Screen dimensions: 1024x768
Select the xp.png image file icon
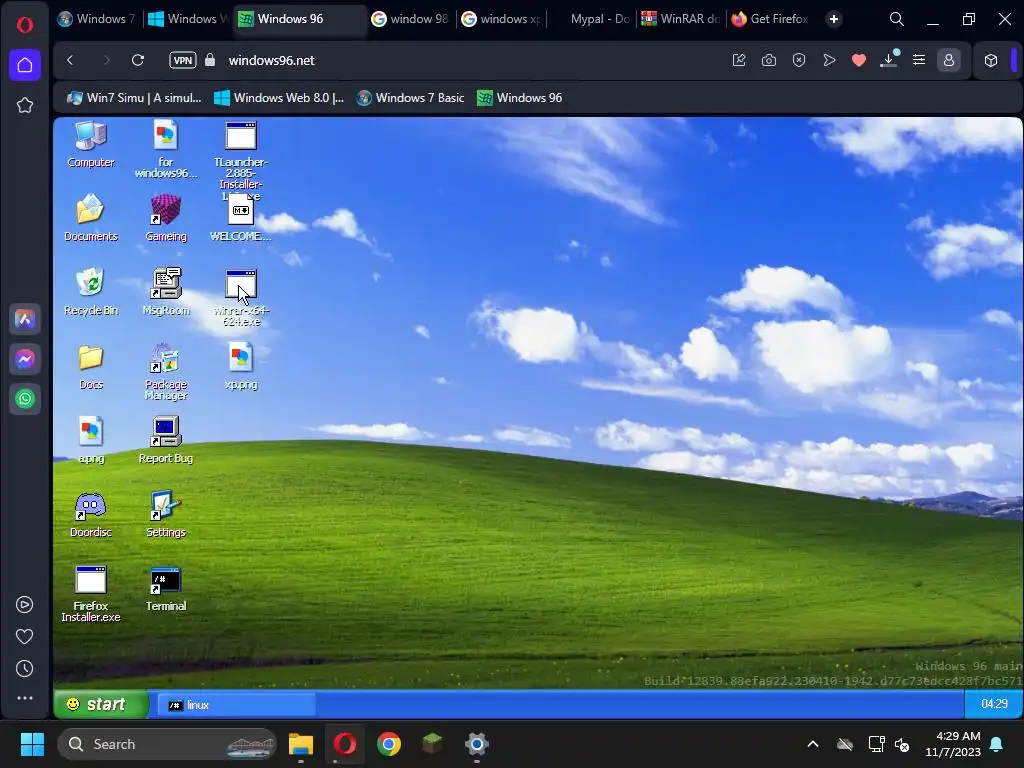(x=241, y=366)
